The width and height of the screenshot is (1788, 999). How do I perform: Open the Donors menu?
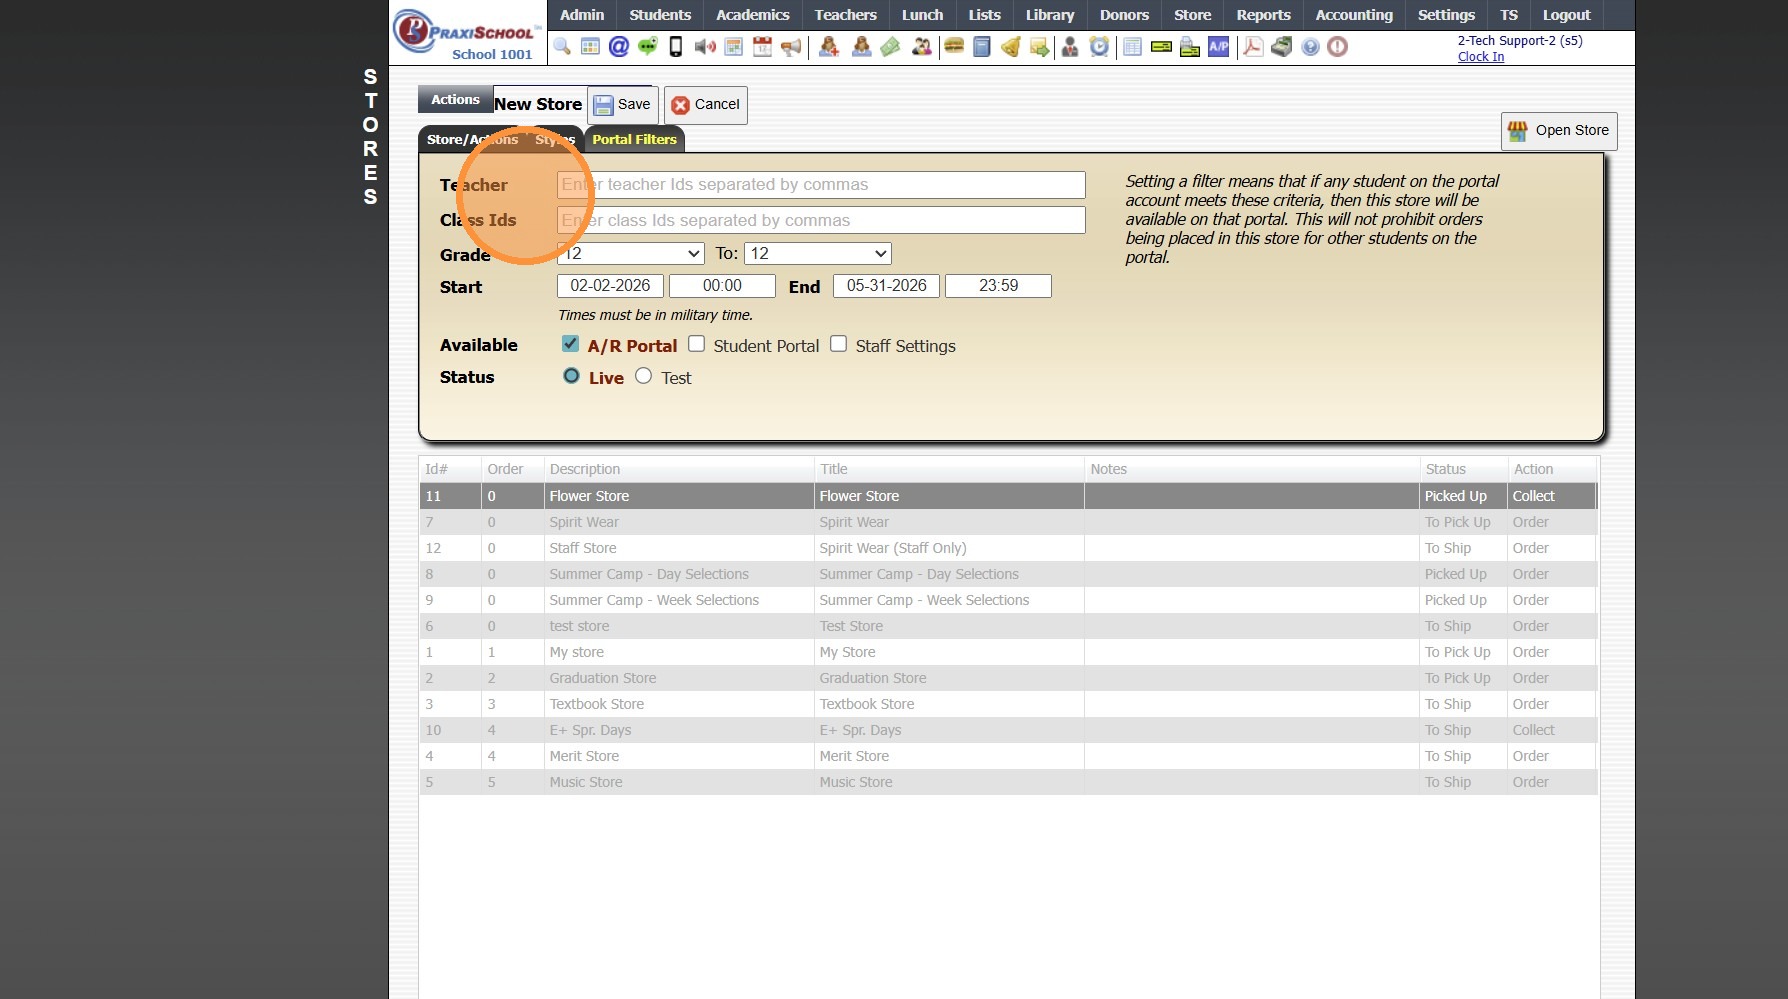[1124, 15]
